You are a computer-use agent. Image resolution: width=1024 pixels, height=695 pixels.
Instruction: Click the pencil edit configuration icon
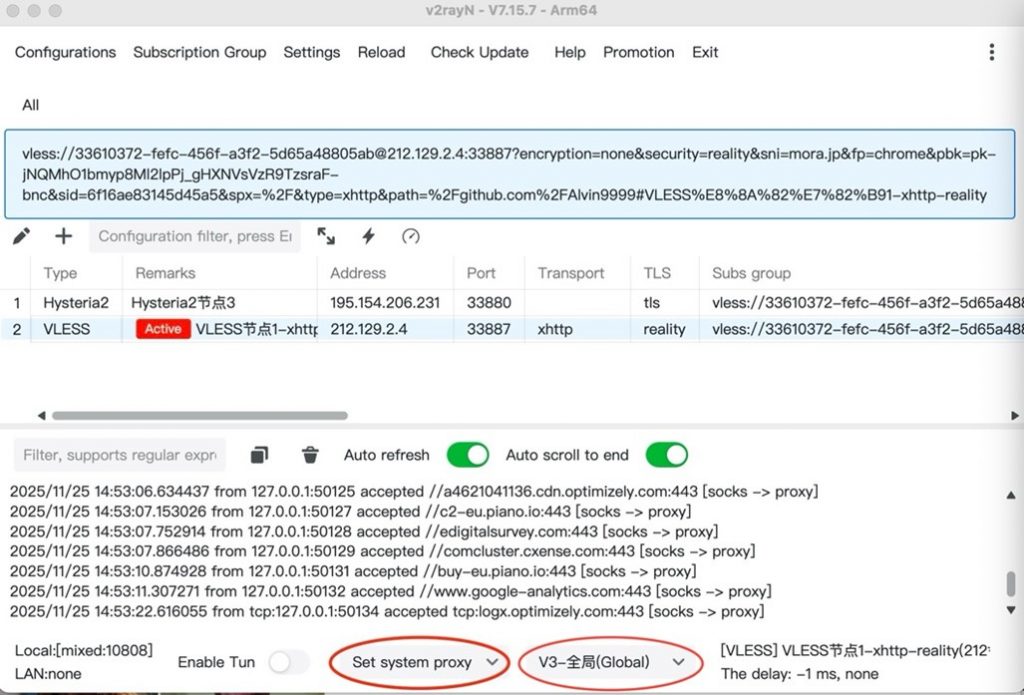pos(22,236)
